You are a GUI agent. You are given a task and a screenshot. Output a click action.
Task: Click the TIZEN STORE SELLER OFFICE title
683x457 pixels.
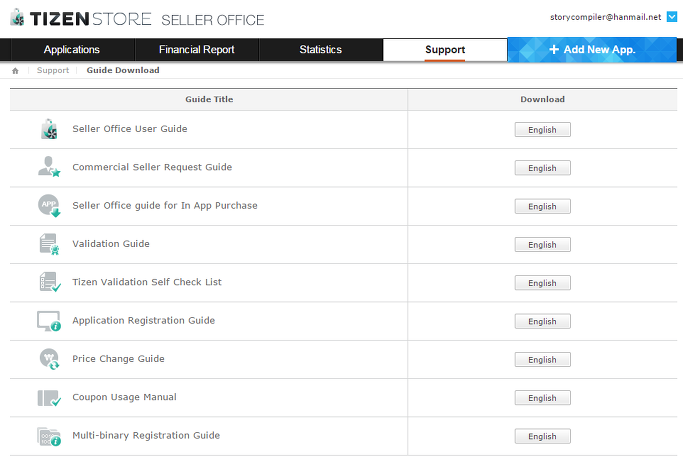click(x=147, y=19)
